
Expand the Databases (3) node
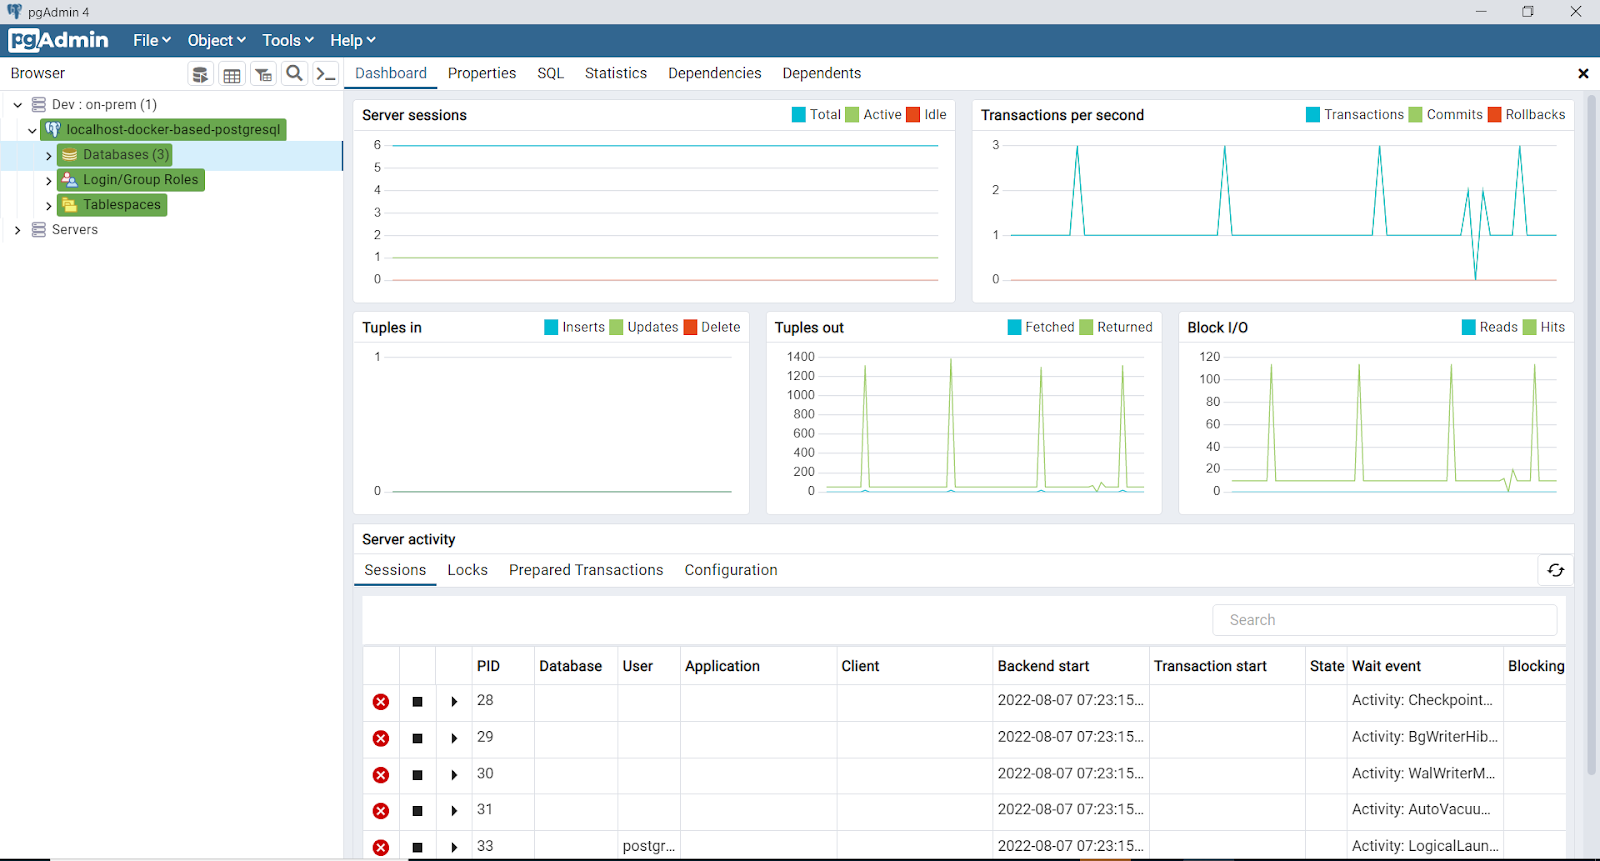click(49, 156)
